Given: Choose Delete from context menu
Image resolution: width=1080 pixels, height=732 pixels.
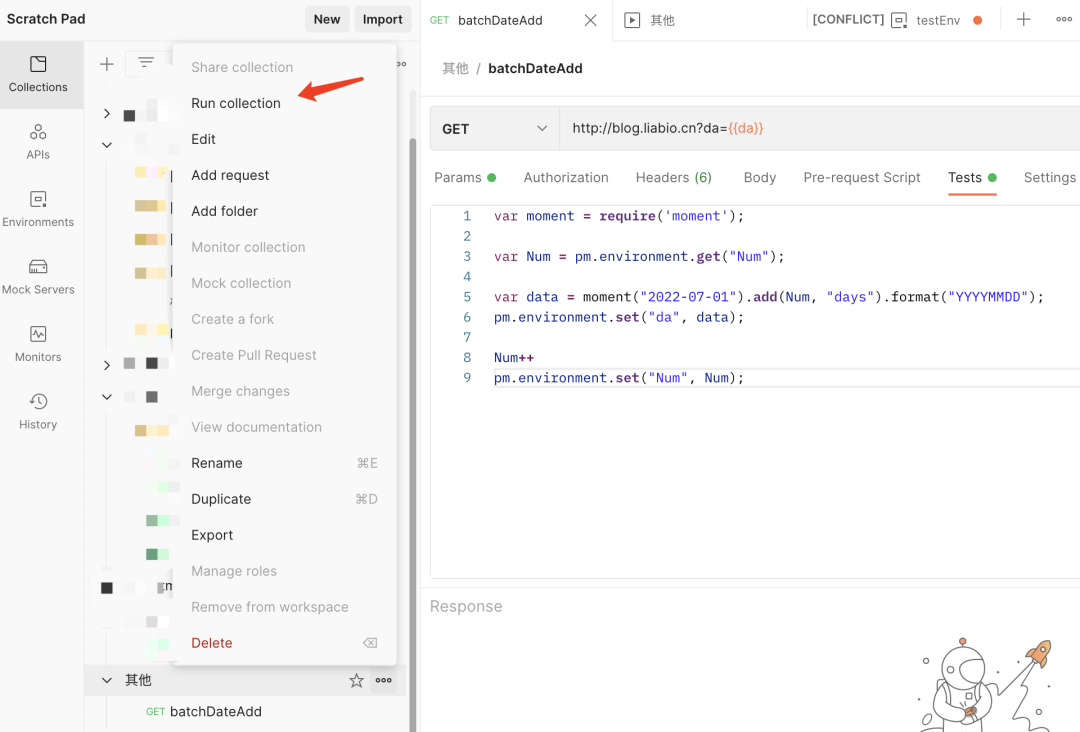Looking at the screenshot, I should pyautogui.click(x=284, y=642).
